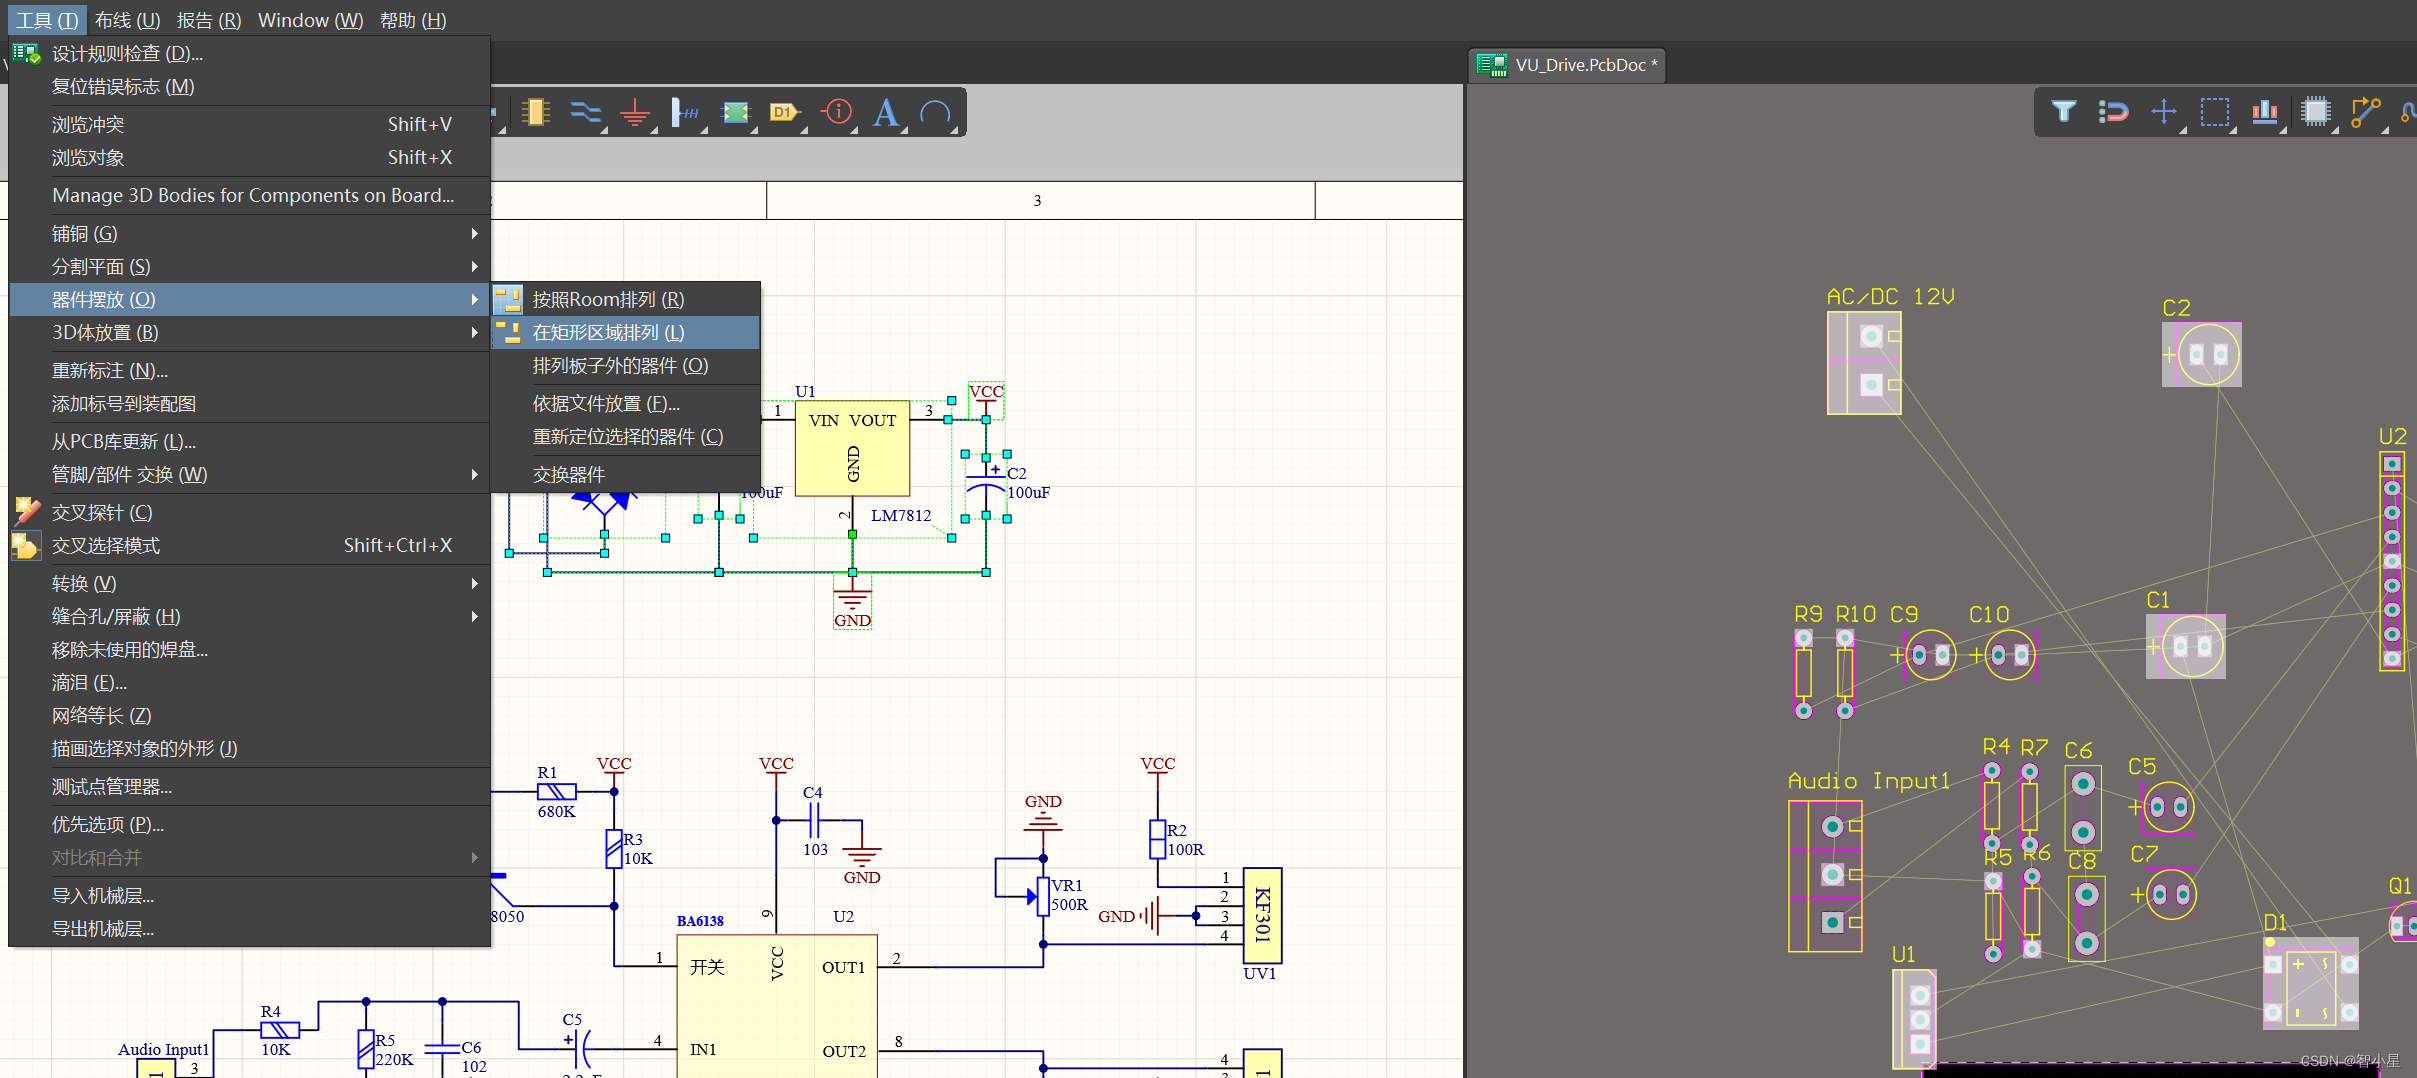The height and width of the screenshot is (1078, 2417).
Task: Expand the 缝合孔/屏蔽 (H) submenu
Action: click(x=250, y=616)
